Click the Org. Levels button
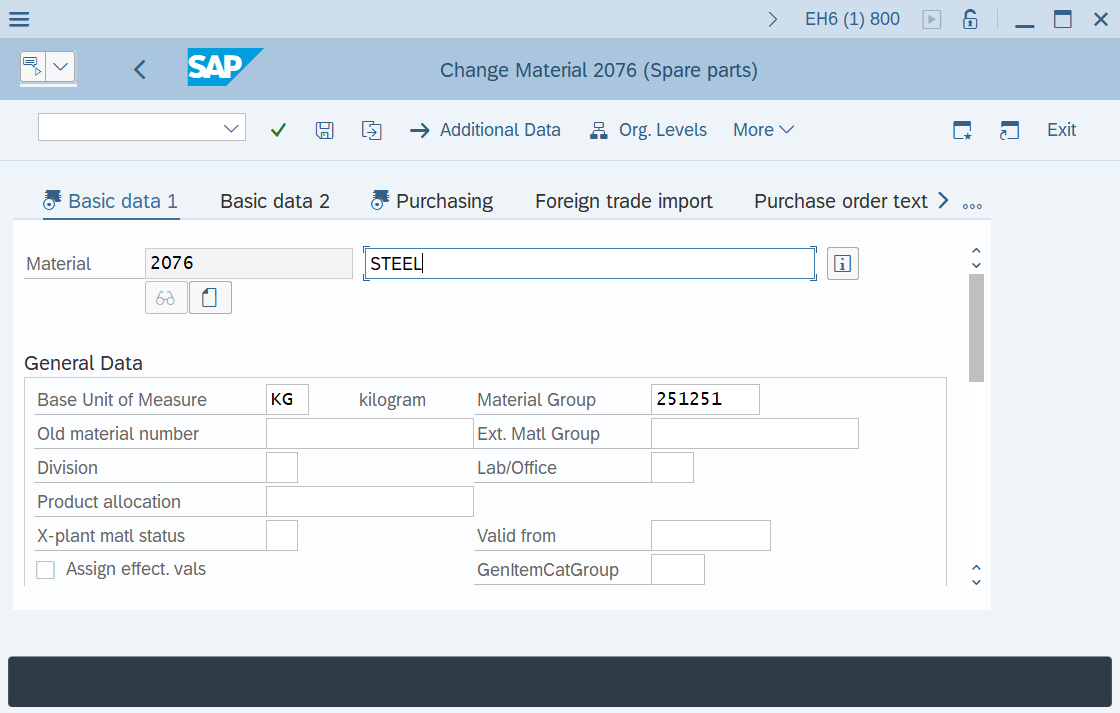Viewport: 1120px width, 713px height. pos(649,130)
